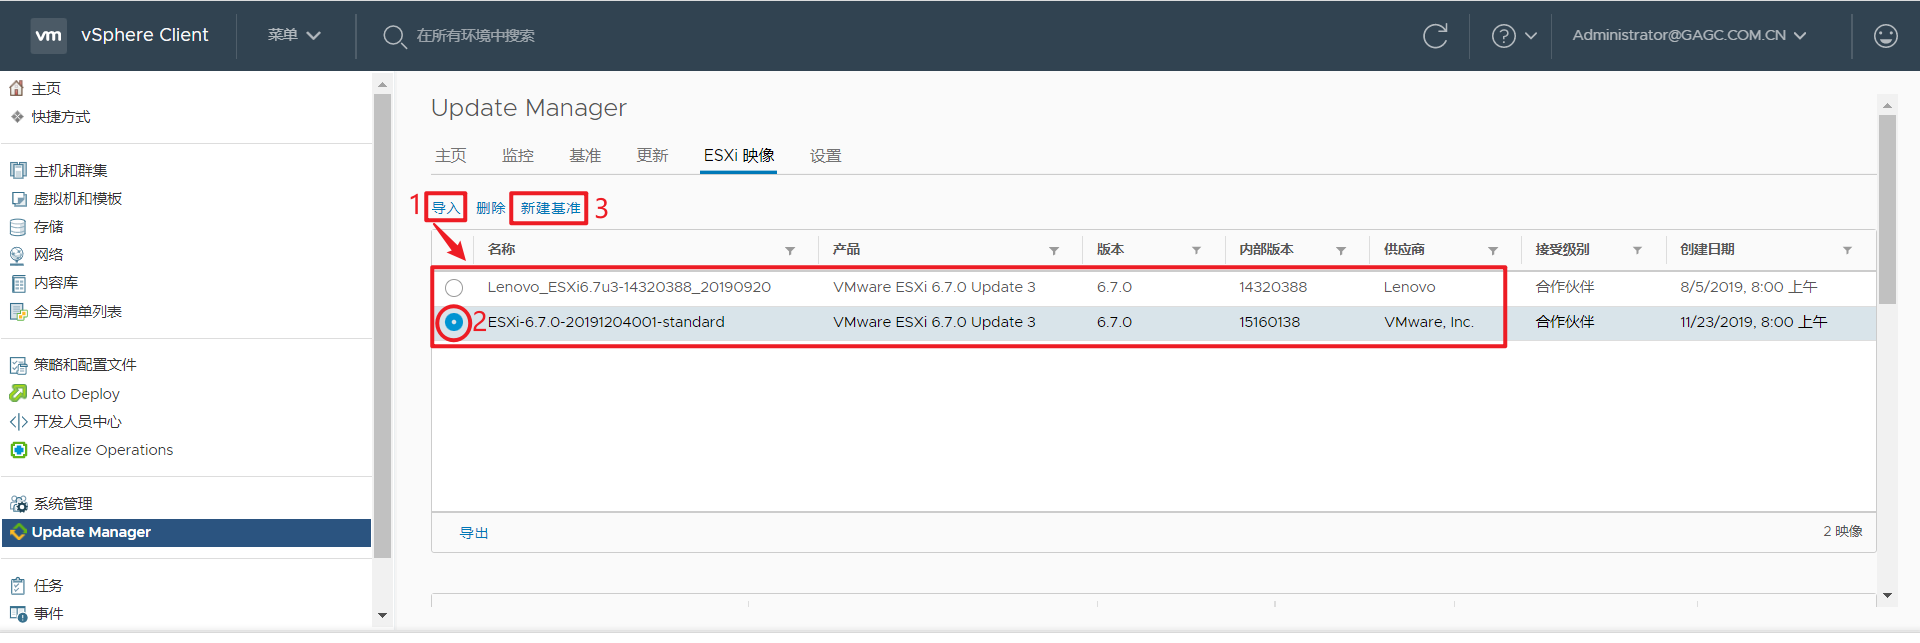The width and height of the screenshot is (1920, 643).
Task: Click the sidebar scroll-down arrow
Action: 382,616
